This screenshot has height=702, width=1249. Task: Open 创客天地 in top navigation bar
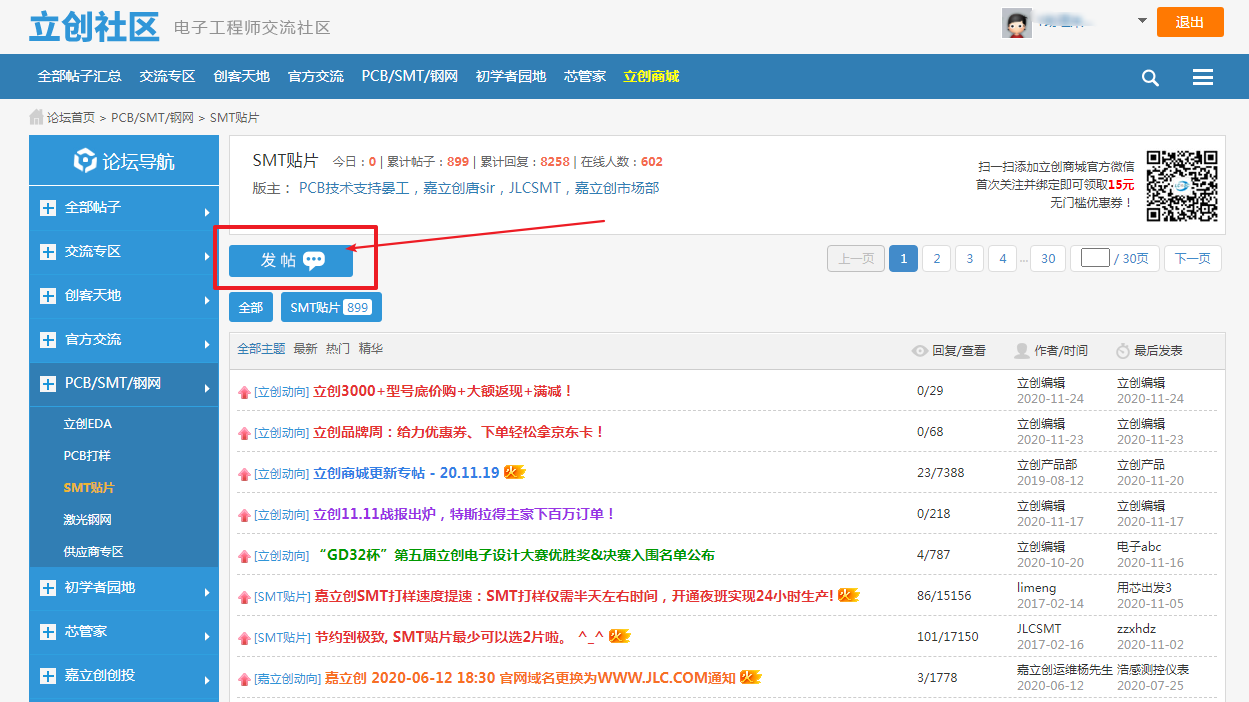tap(241, 76)
